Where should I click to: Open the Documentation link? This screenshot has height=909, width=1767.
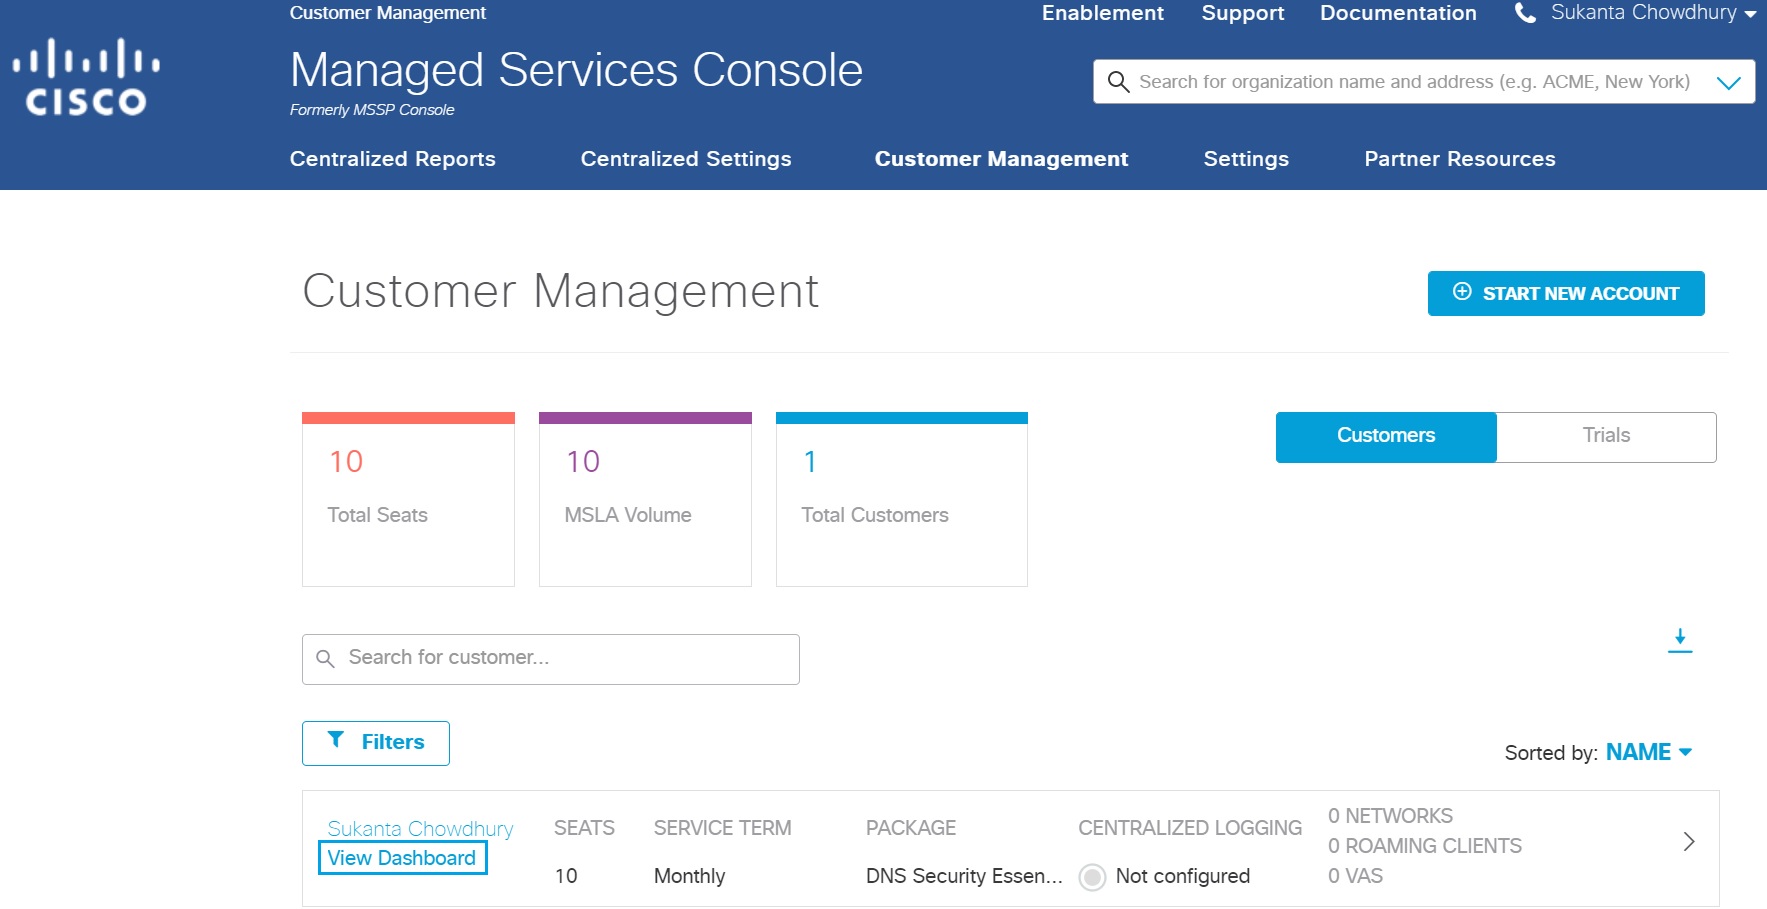pyautogui.click(x=1397, y=13)
